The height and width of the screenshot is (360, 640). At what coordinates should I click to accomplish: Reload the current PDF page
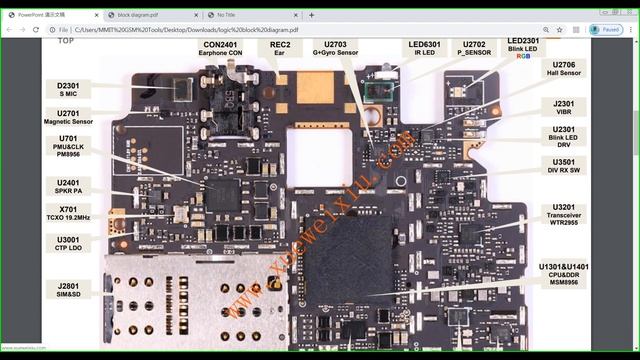coord(36,30)
